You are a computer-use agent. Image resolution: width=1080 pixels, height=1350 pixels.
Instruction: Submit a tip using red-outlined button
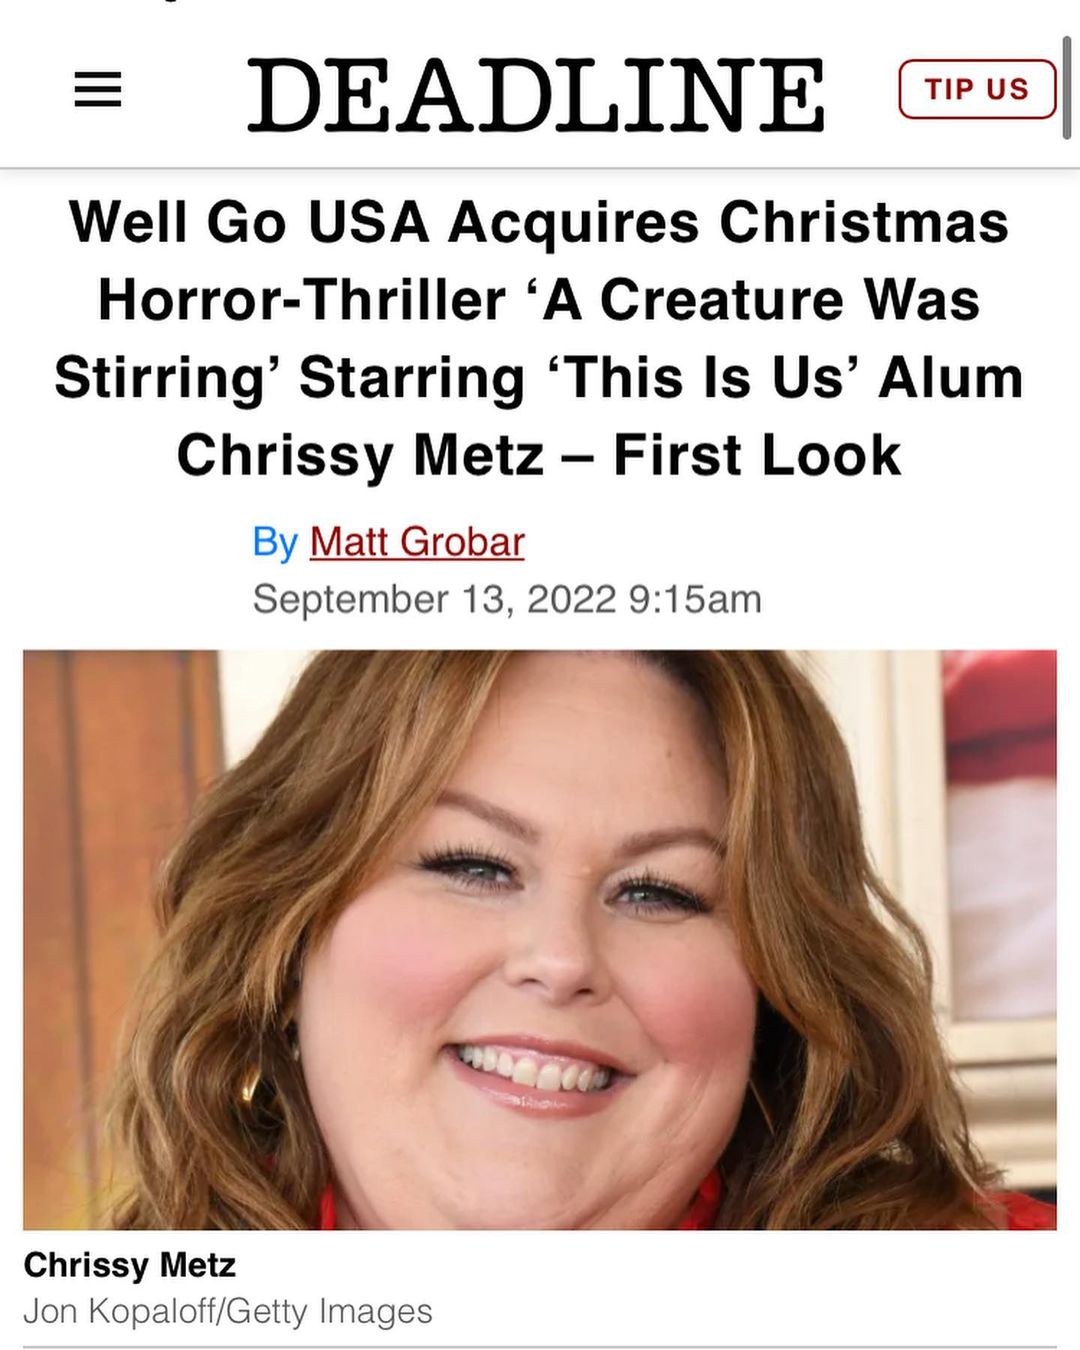pos(977,89)
